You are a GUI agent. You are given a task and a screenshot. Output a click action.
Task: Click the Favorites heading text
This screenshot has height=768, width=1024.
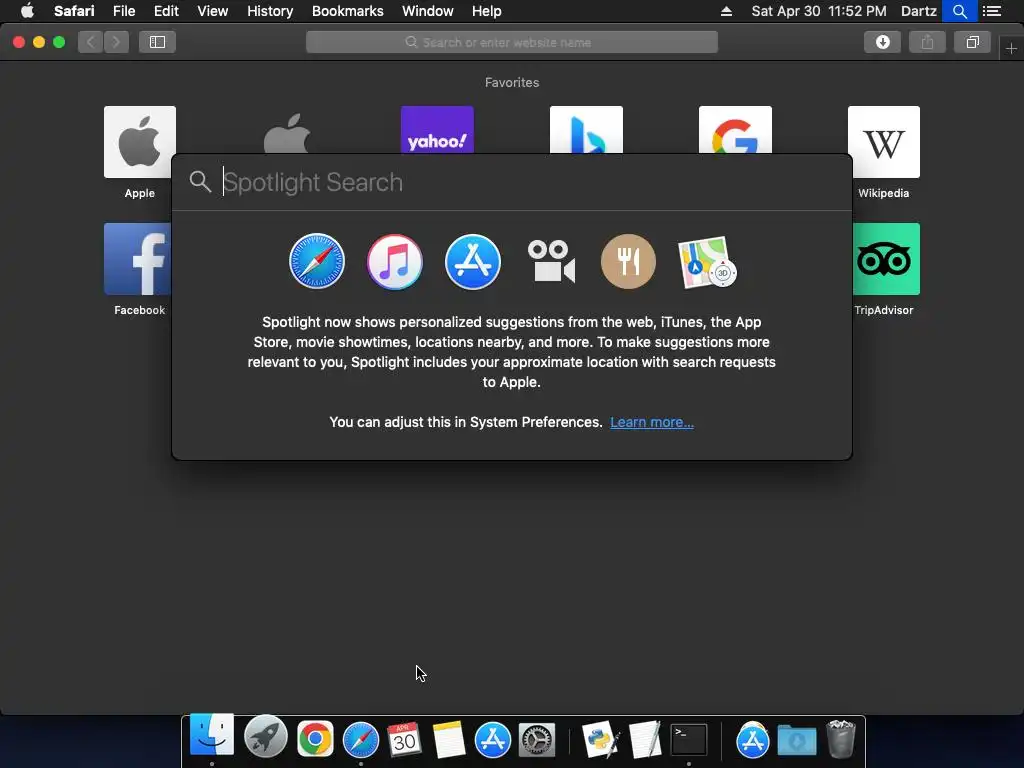pos(512,82)
